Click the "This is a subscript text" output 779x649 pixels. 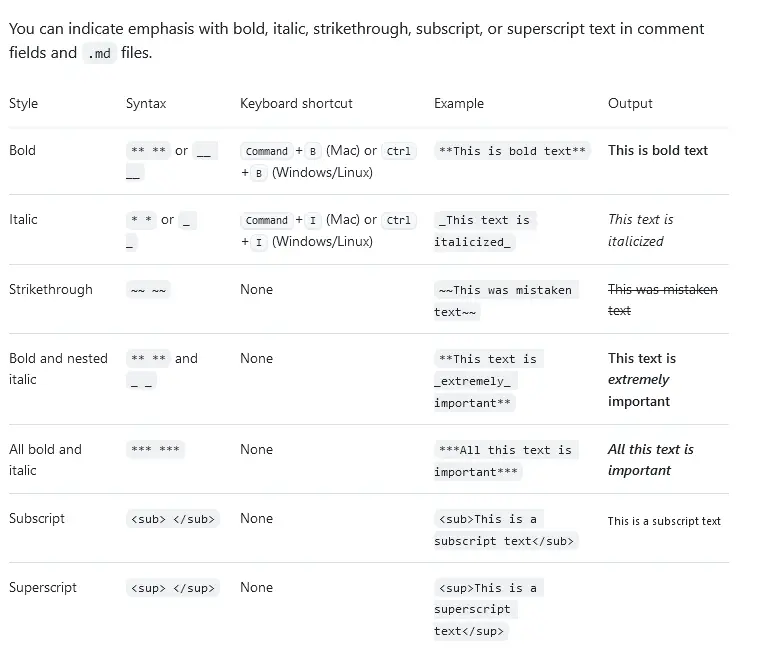coord(664,521)
